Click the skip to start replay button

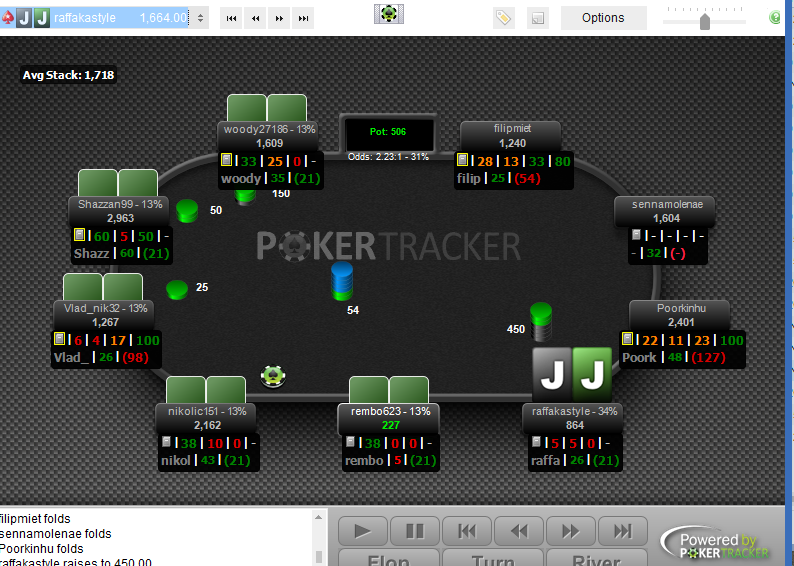point(466,531)
